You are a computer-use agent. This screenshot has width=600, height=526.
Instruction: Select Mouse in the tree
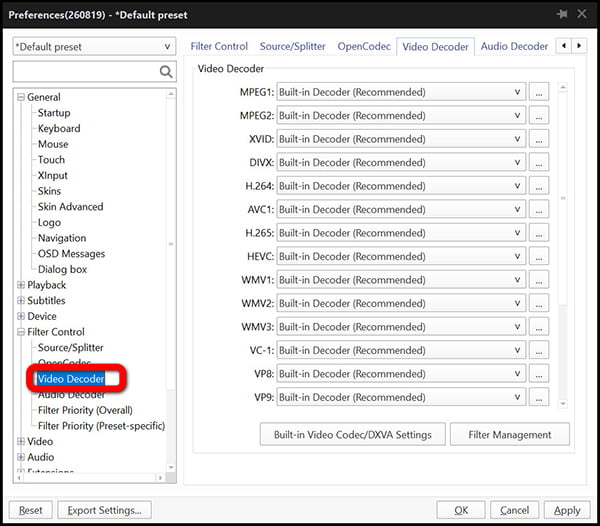[53, 144]
